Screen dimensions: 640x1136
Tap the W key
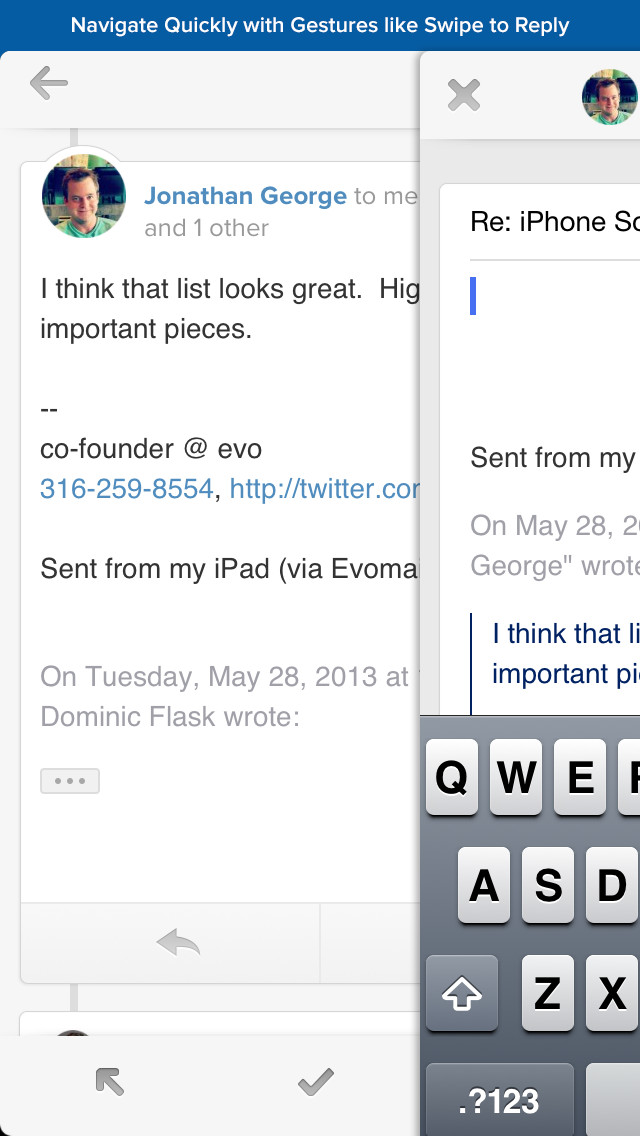coord(516,777)
